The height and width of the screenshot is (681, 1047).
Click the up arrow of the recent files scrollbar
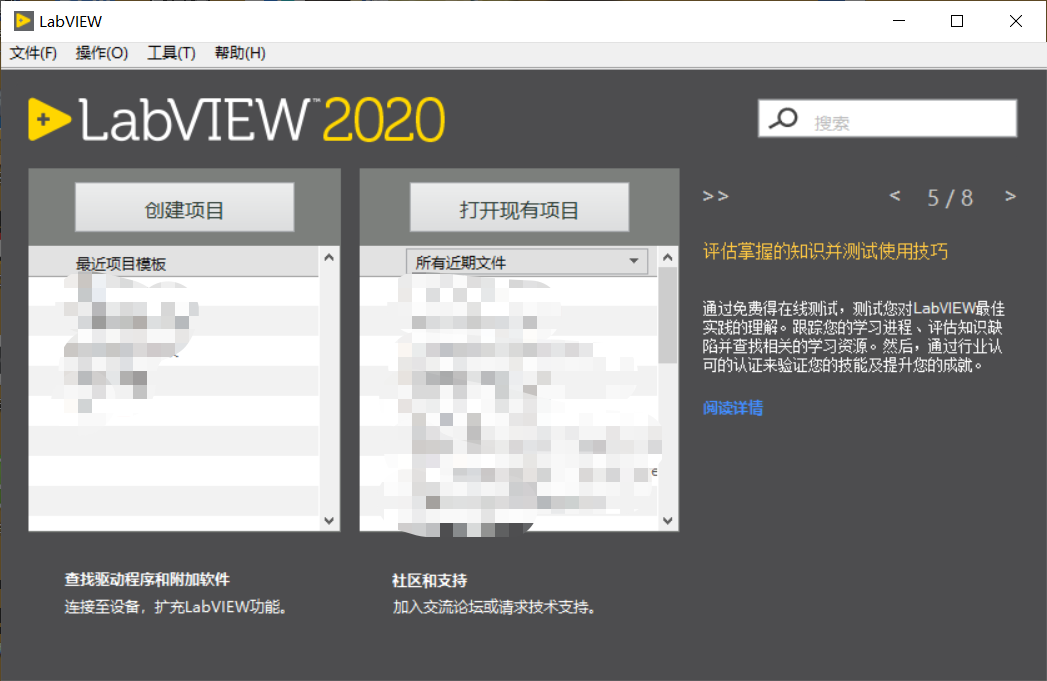point(668,257)
